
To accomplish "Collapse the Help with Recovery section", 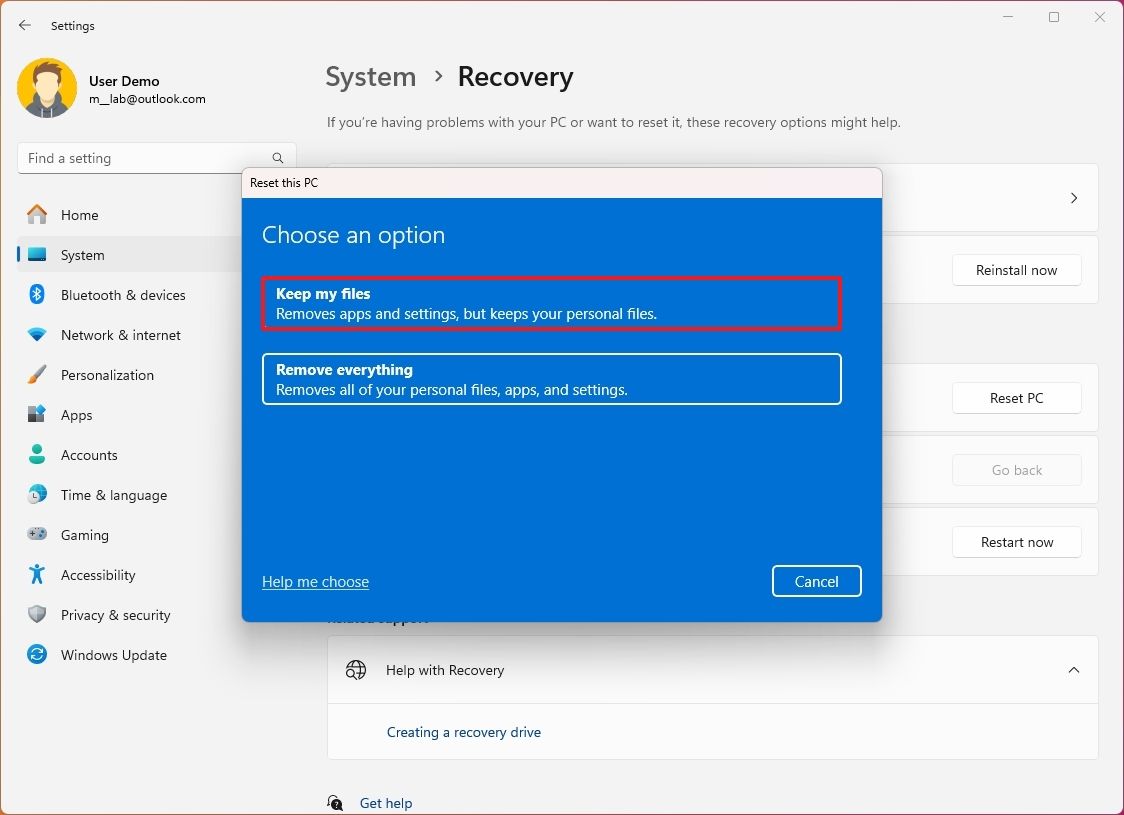I will coord(1074,670).
